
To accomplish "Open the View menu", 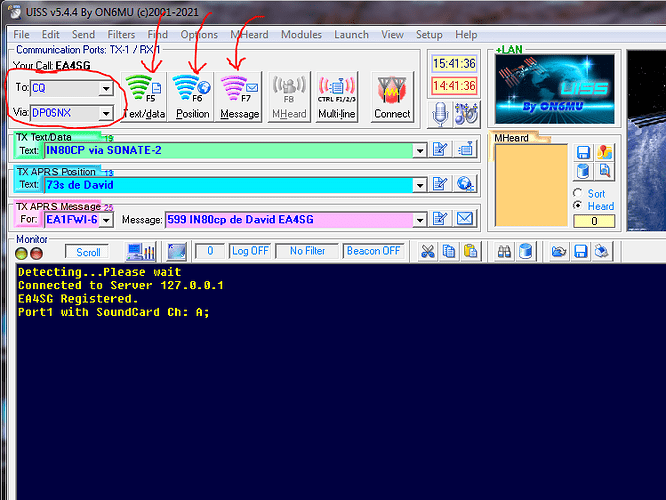I will pyautogui.click(x=392, y=34).
